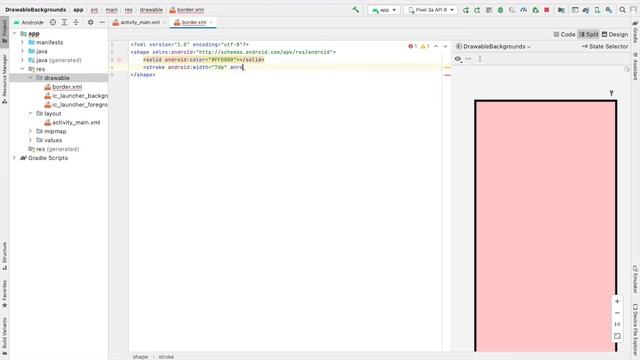Click the Collapse All icon in Project panel
640x360 pixels.
(76, 22)
